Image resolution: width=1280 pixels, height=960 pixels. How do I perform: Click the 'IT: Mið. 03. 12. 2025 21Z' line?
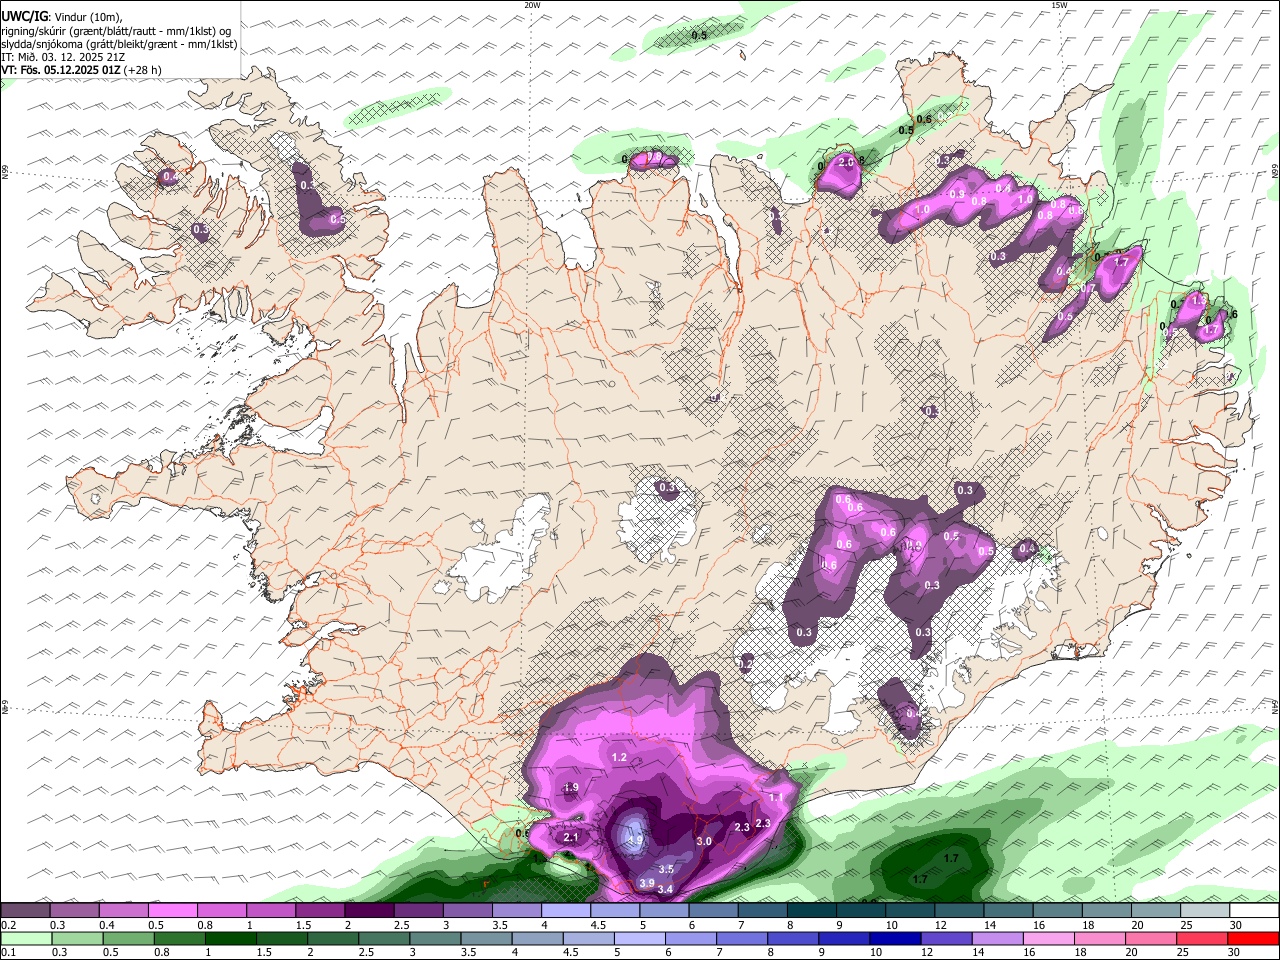click(x=63, y=57)
